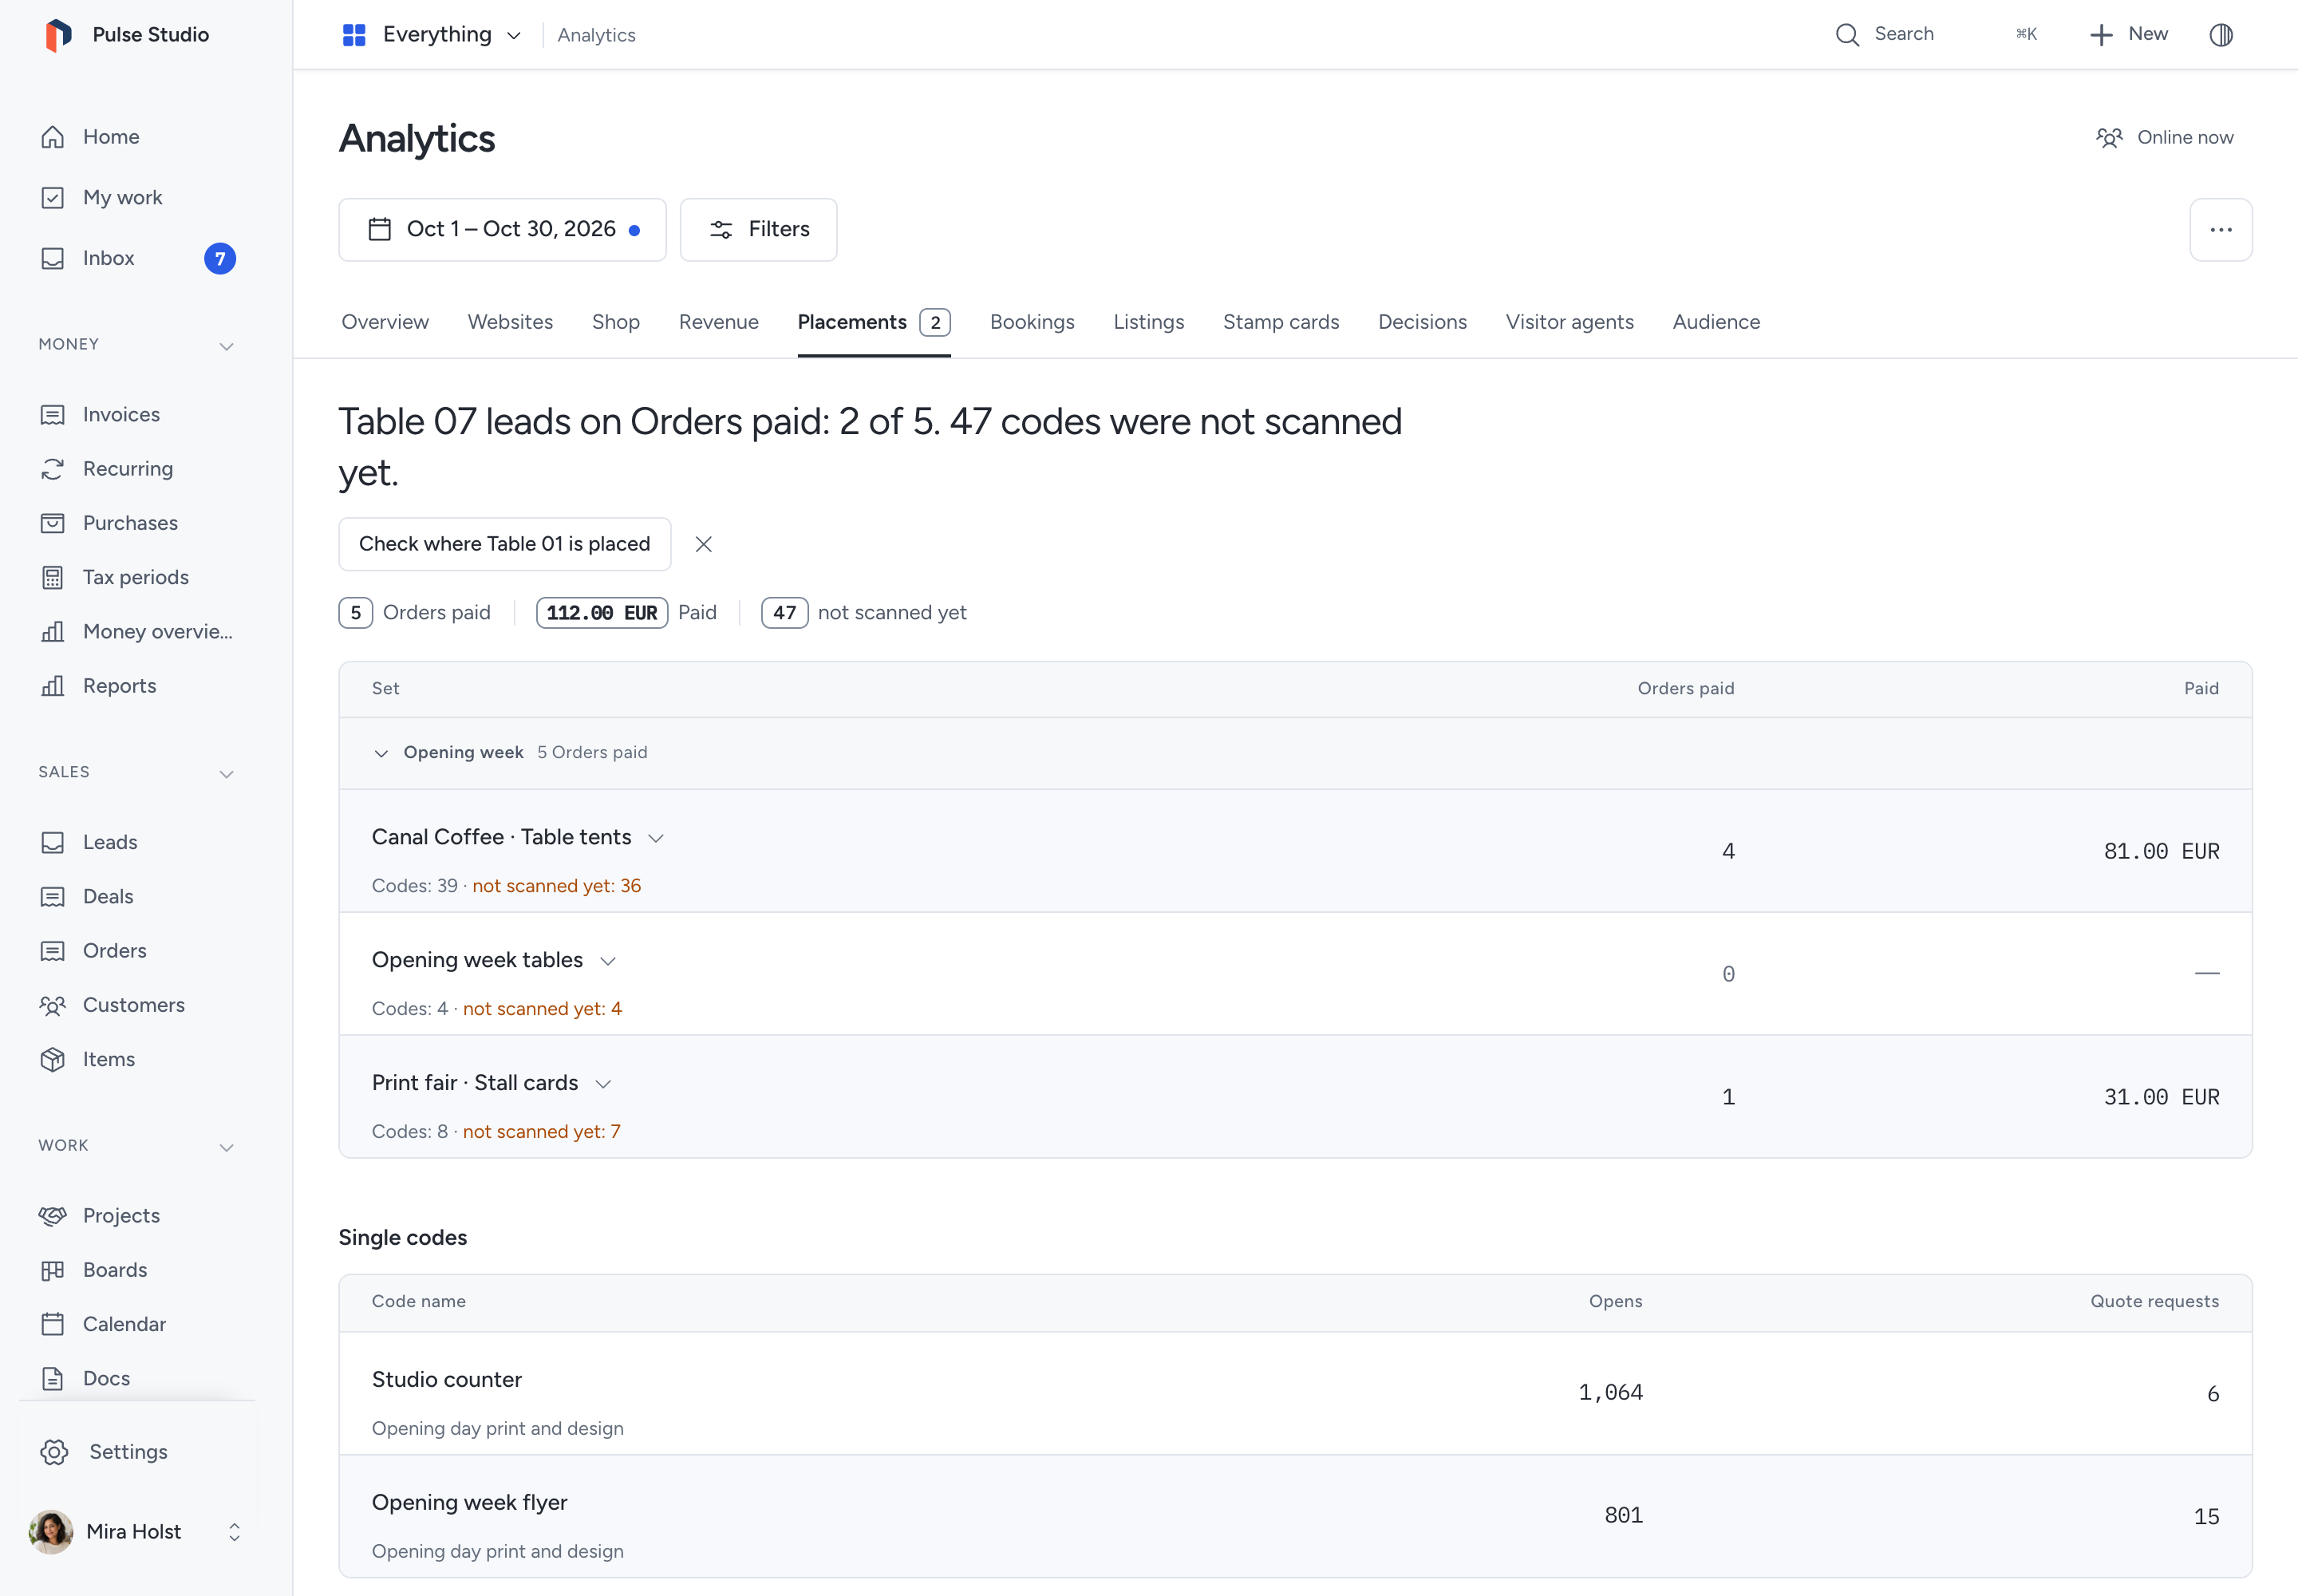Open Money overview chart icon
Image resolution: width=2298 pixels, height=1596 pixels.
coord(53,631)
